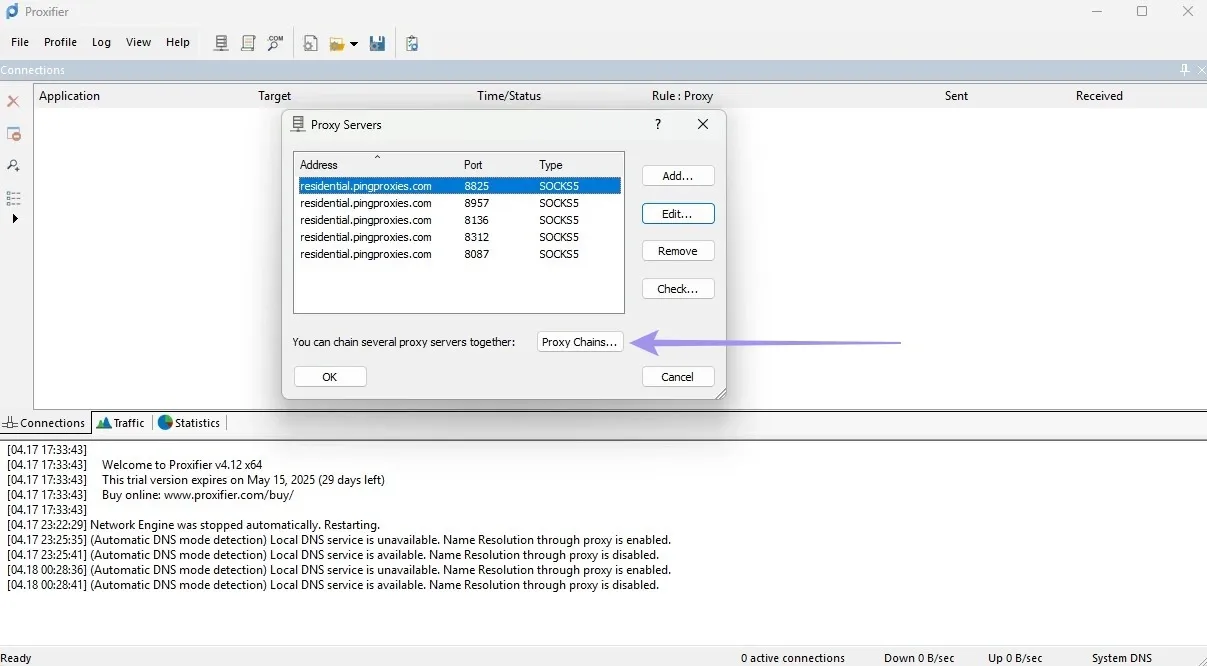Expand the open profile dropdown arrow
Image resolution: width=1207 pixels, height=666 pixels.
[x=354, y=44]
